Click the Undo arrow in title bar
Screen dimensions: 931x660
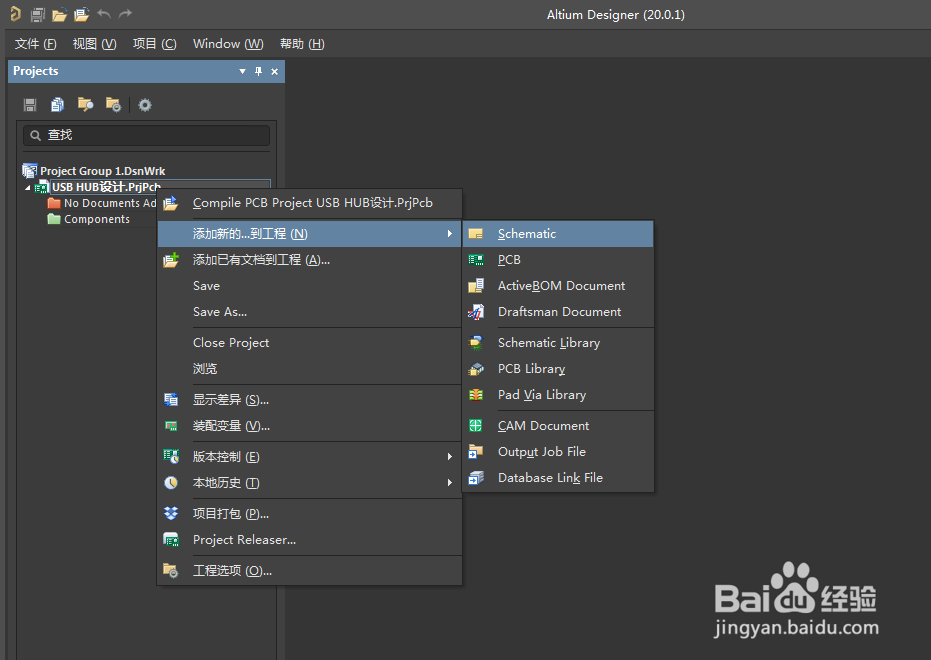click(x=104, y=13)
